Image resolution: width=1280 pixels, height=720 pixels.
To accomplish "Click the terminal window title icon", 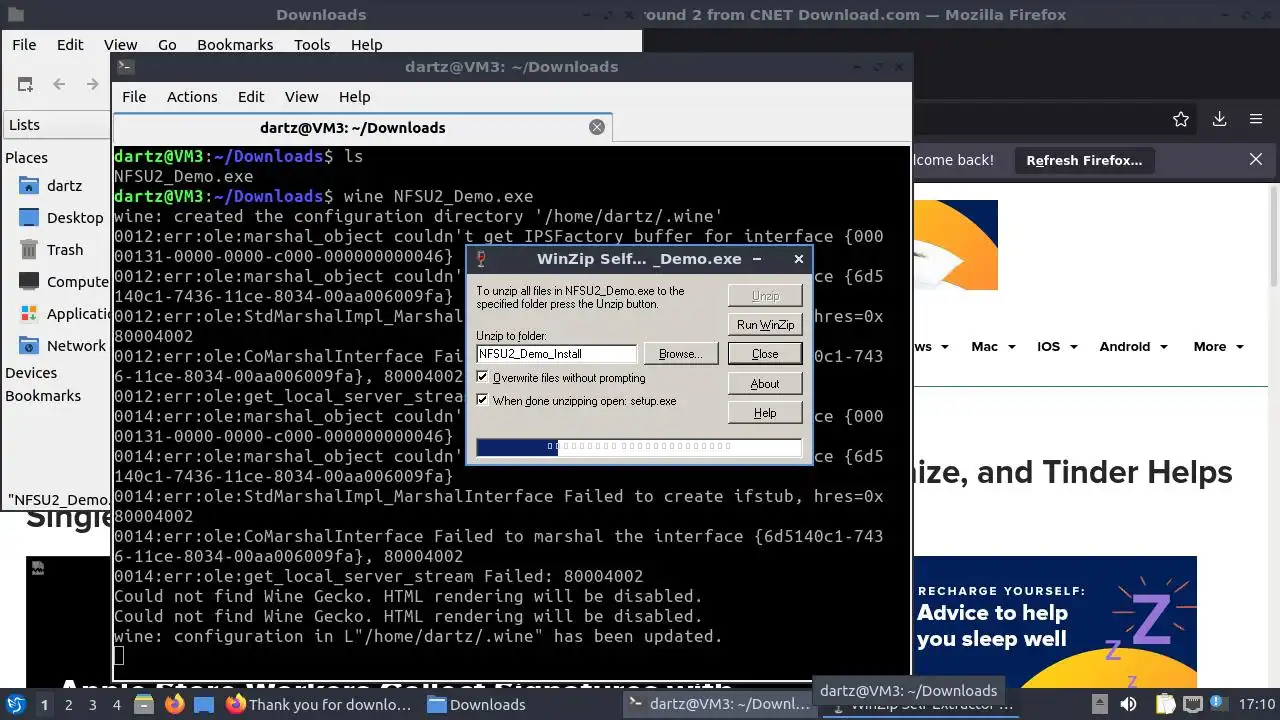I will [125, 67].
